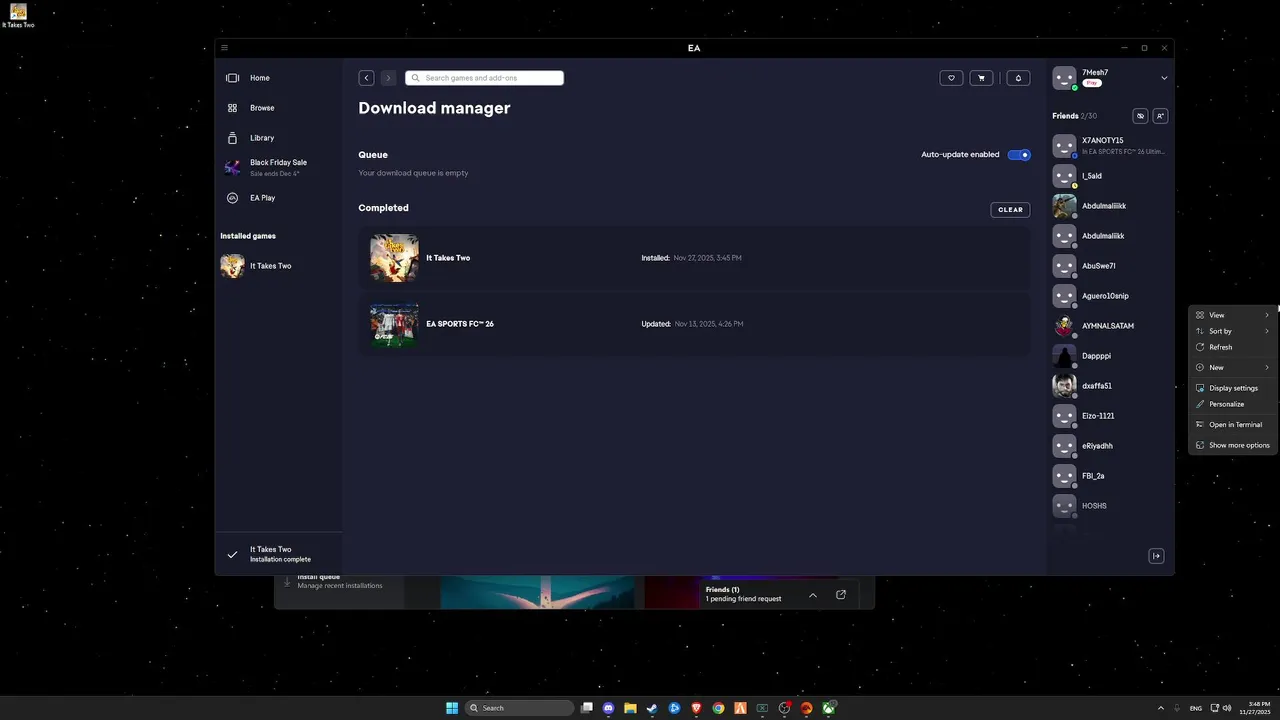
Task: Open It Takes Two desktop shortcut
Action: click(x=18, y=16)
